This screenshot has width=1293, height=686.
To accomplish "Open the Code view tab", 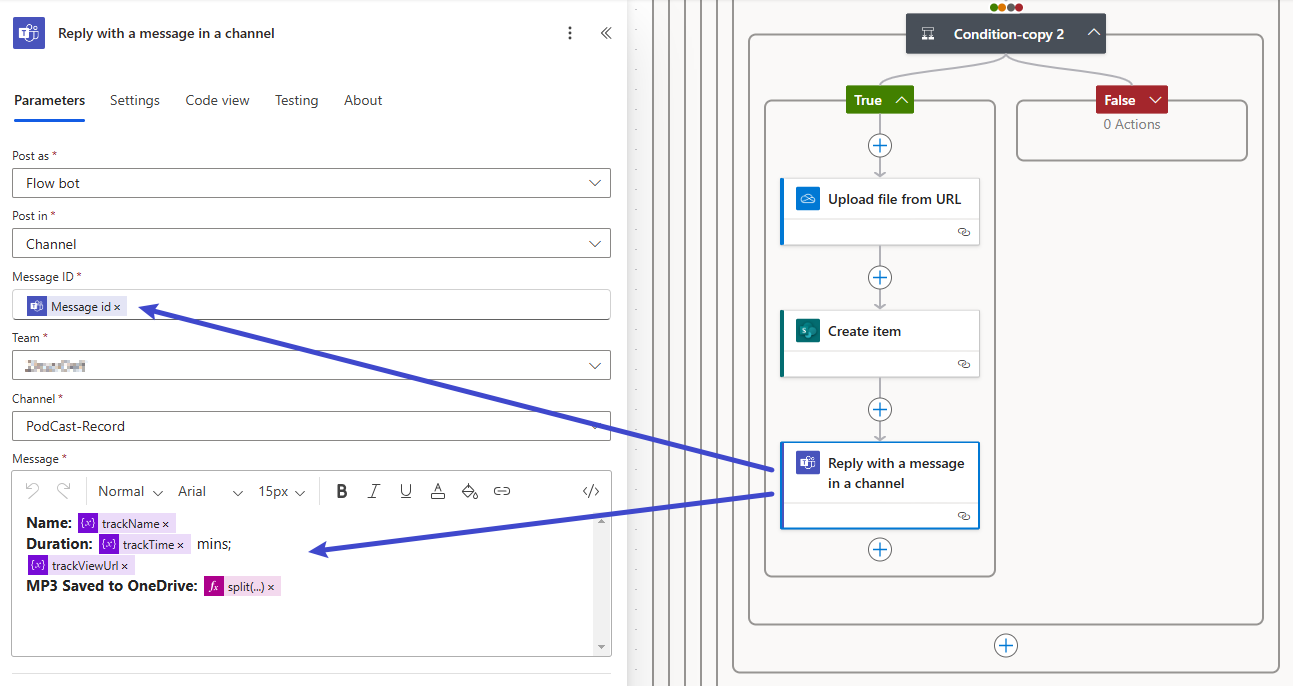I will [x=217, y=100].
